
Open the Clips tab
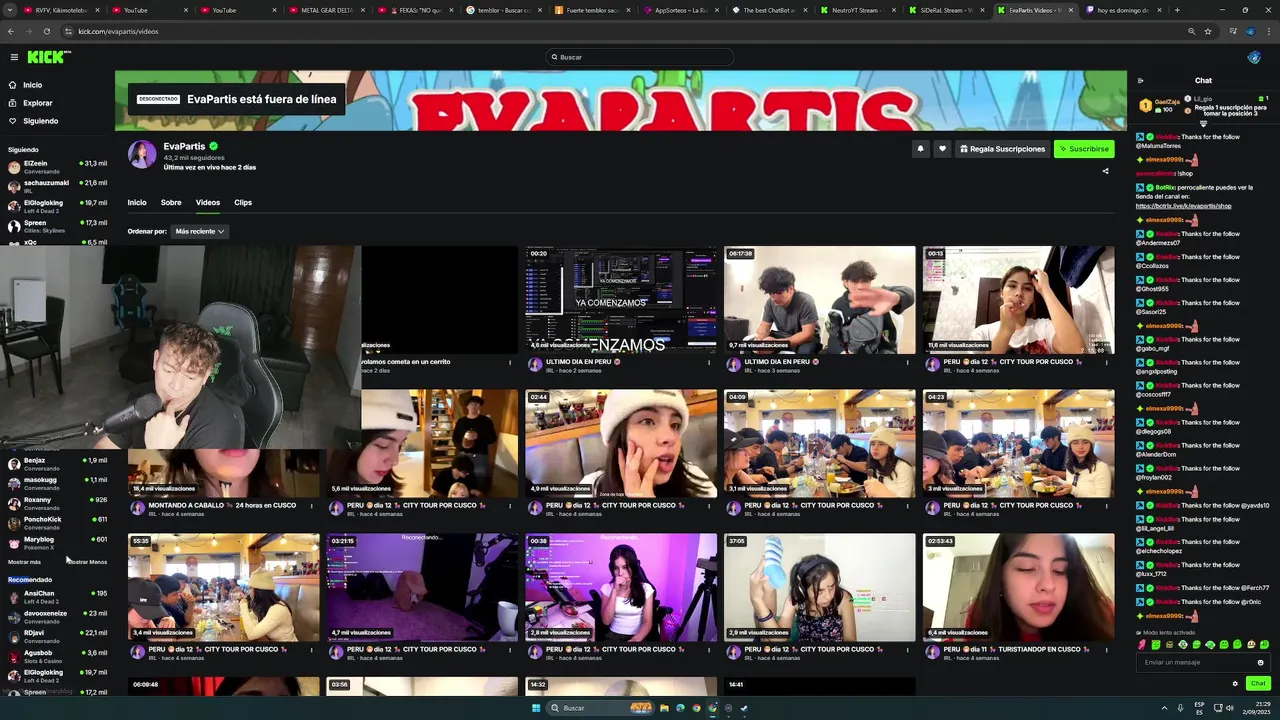coord(243,202)
